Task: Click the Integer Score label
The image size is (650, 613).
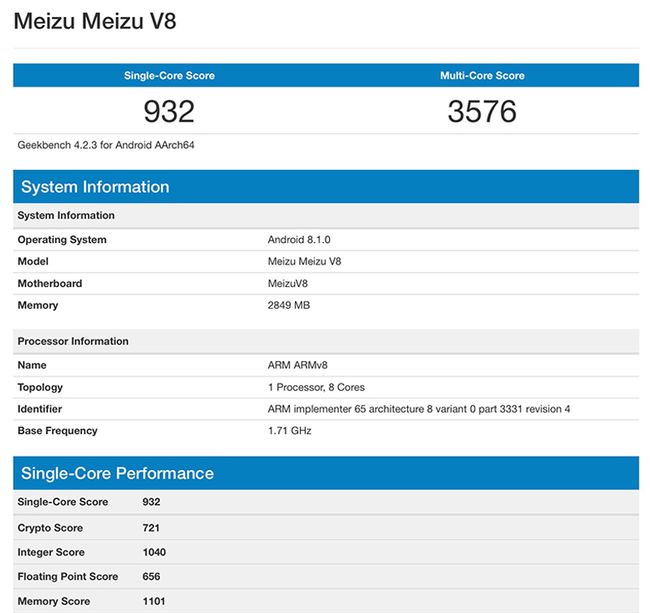Action: tap(51, 552)
